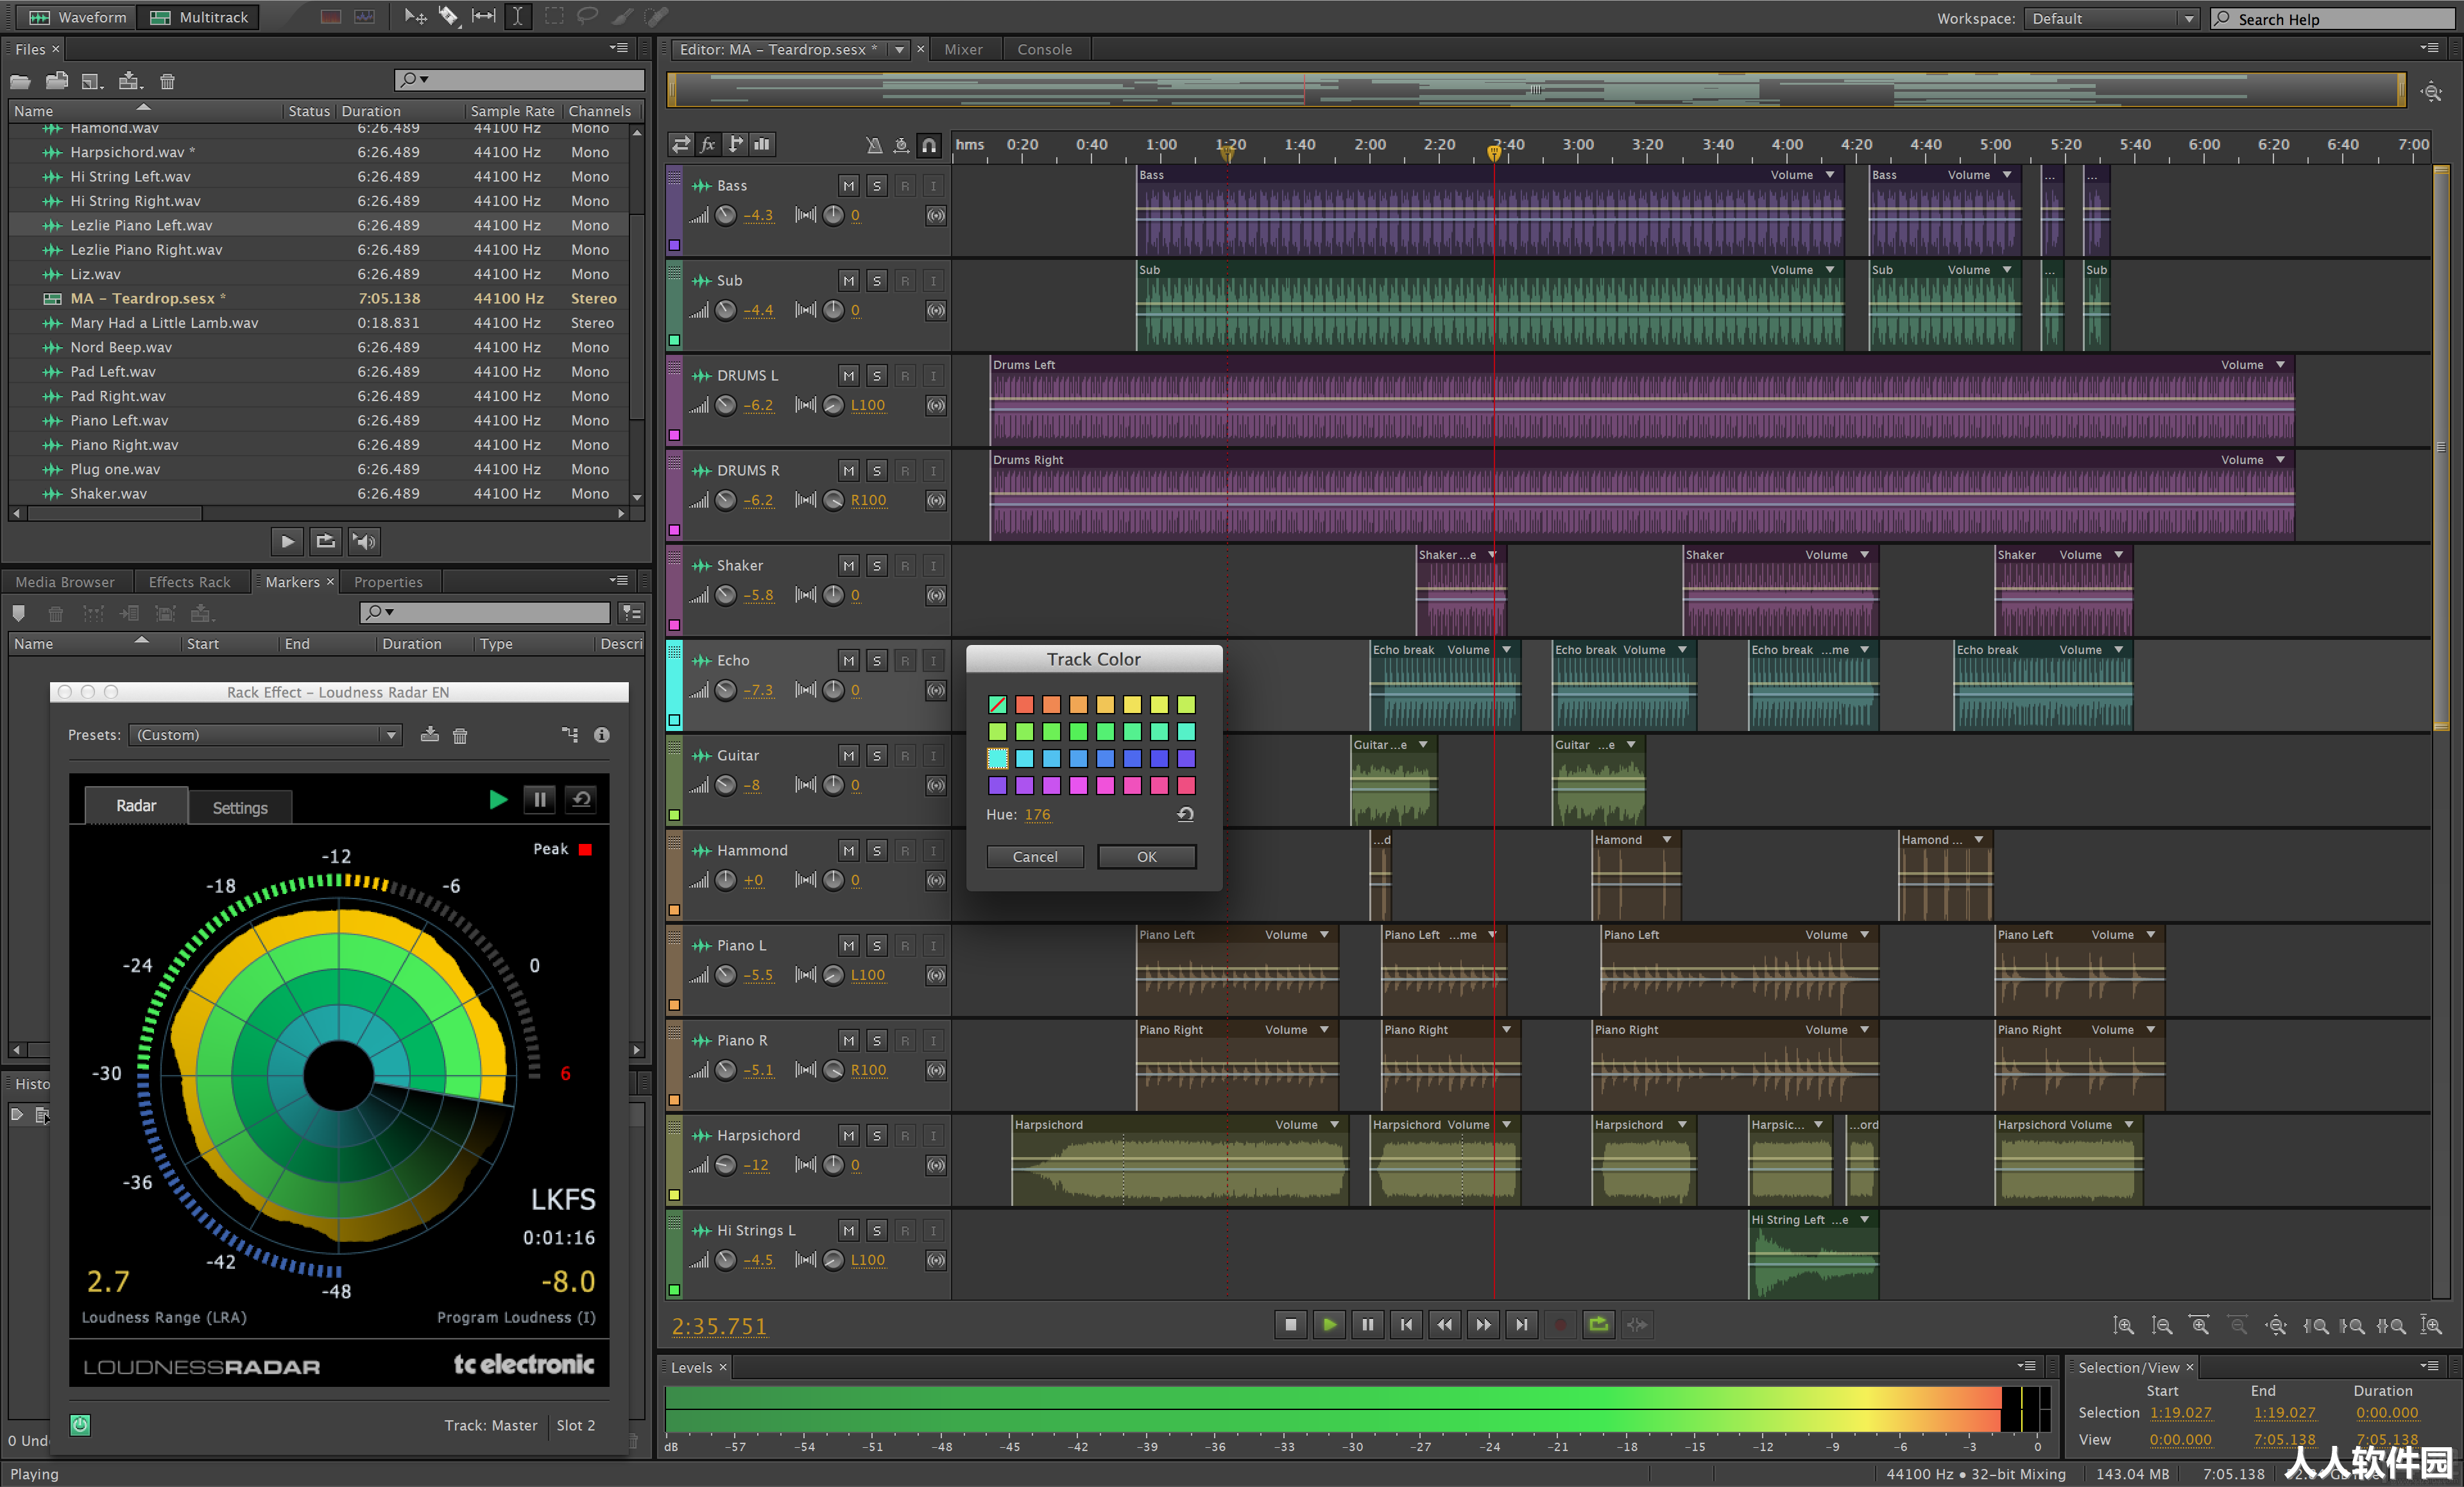Toggle the snapping magnet icon

(929, 146)
